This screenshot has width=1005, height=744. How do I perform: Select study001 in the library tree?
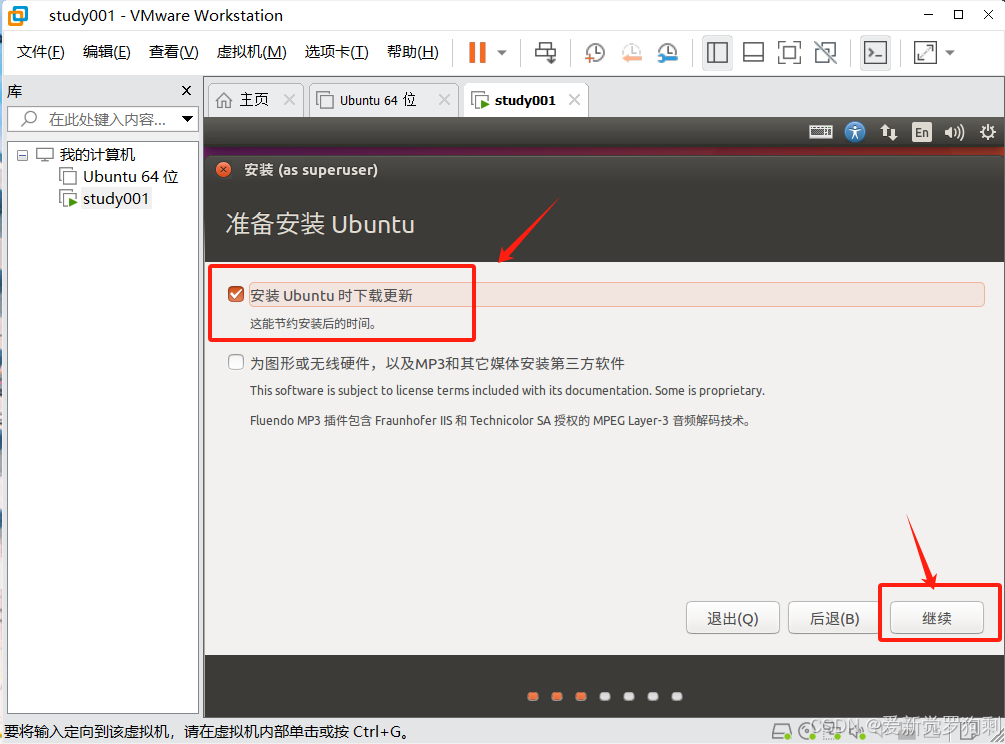click(x=115, y=199)
